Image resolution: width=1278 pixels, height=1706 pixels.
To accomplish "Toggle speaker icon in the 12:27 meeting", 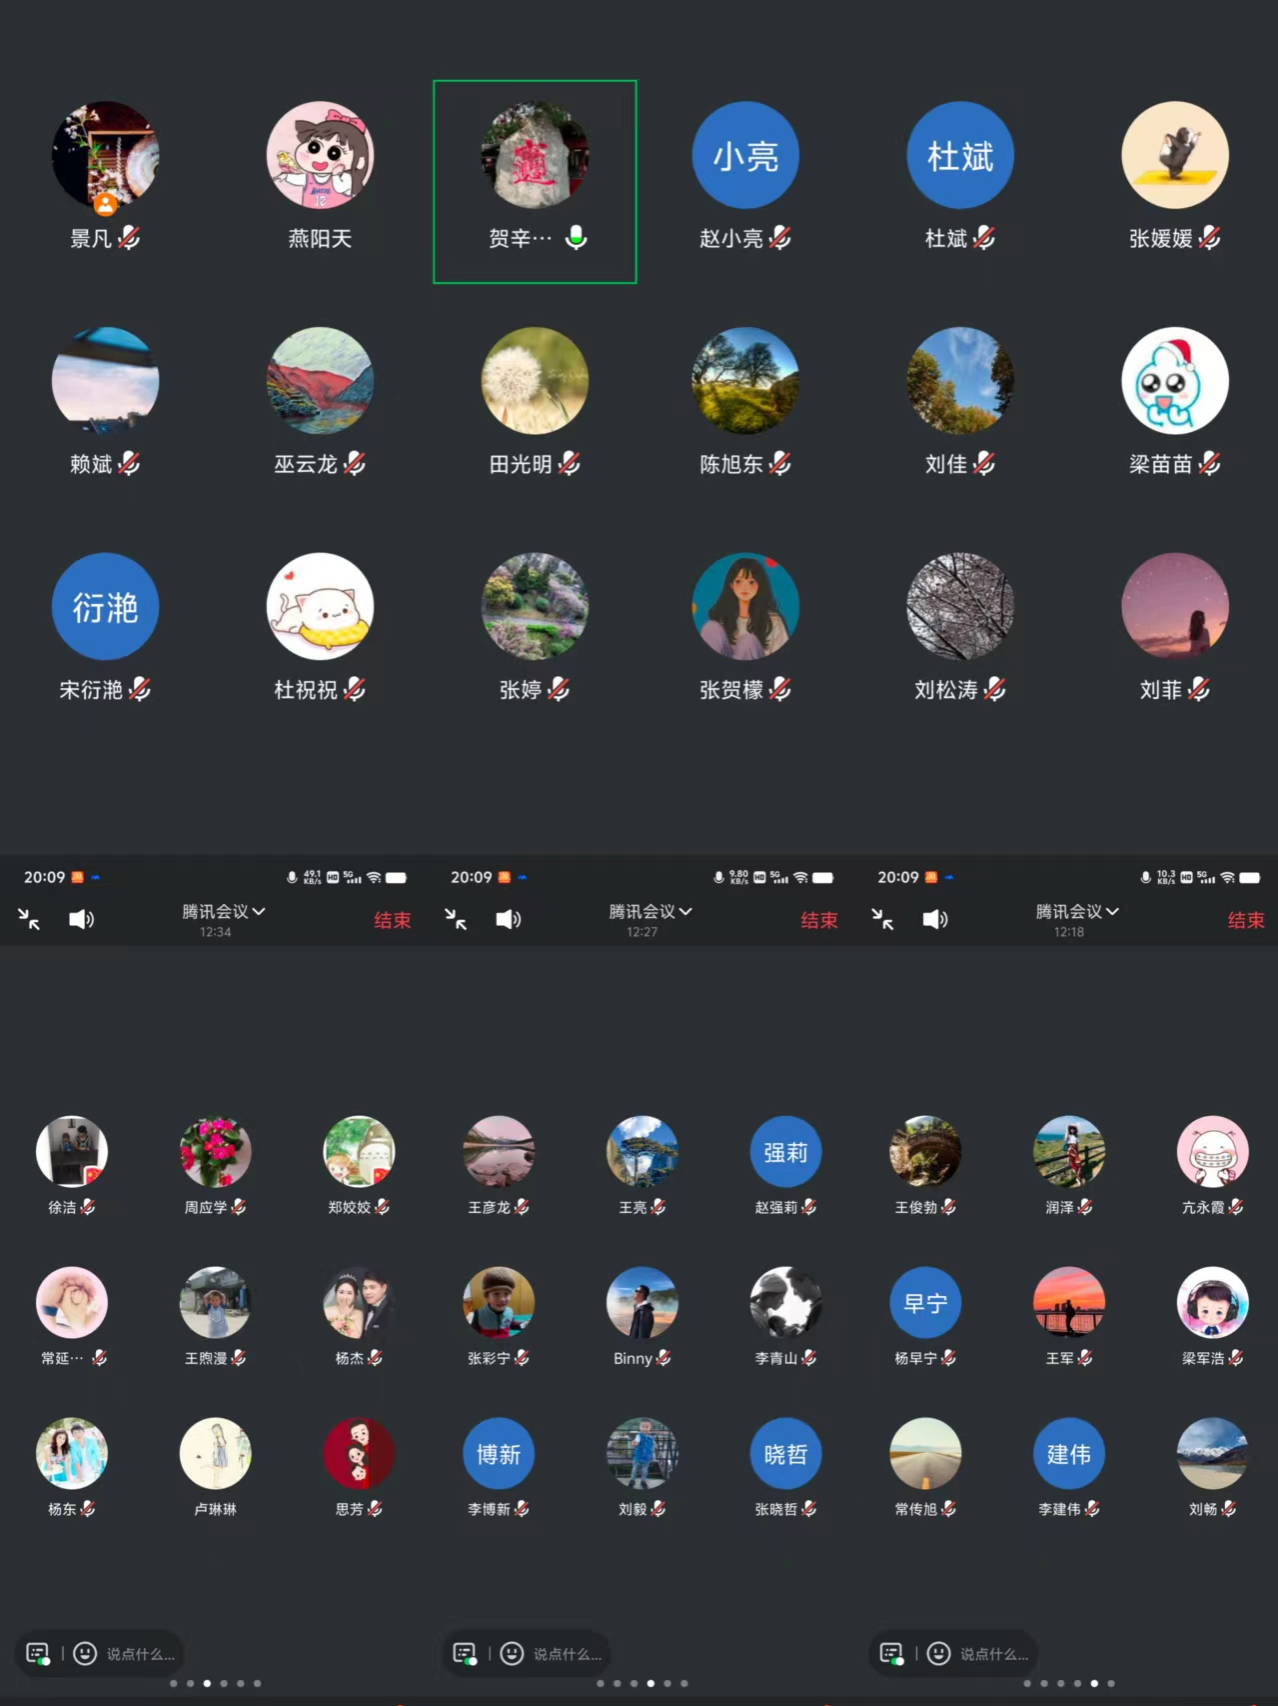I will pos(508,919).
